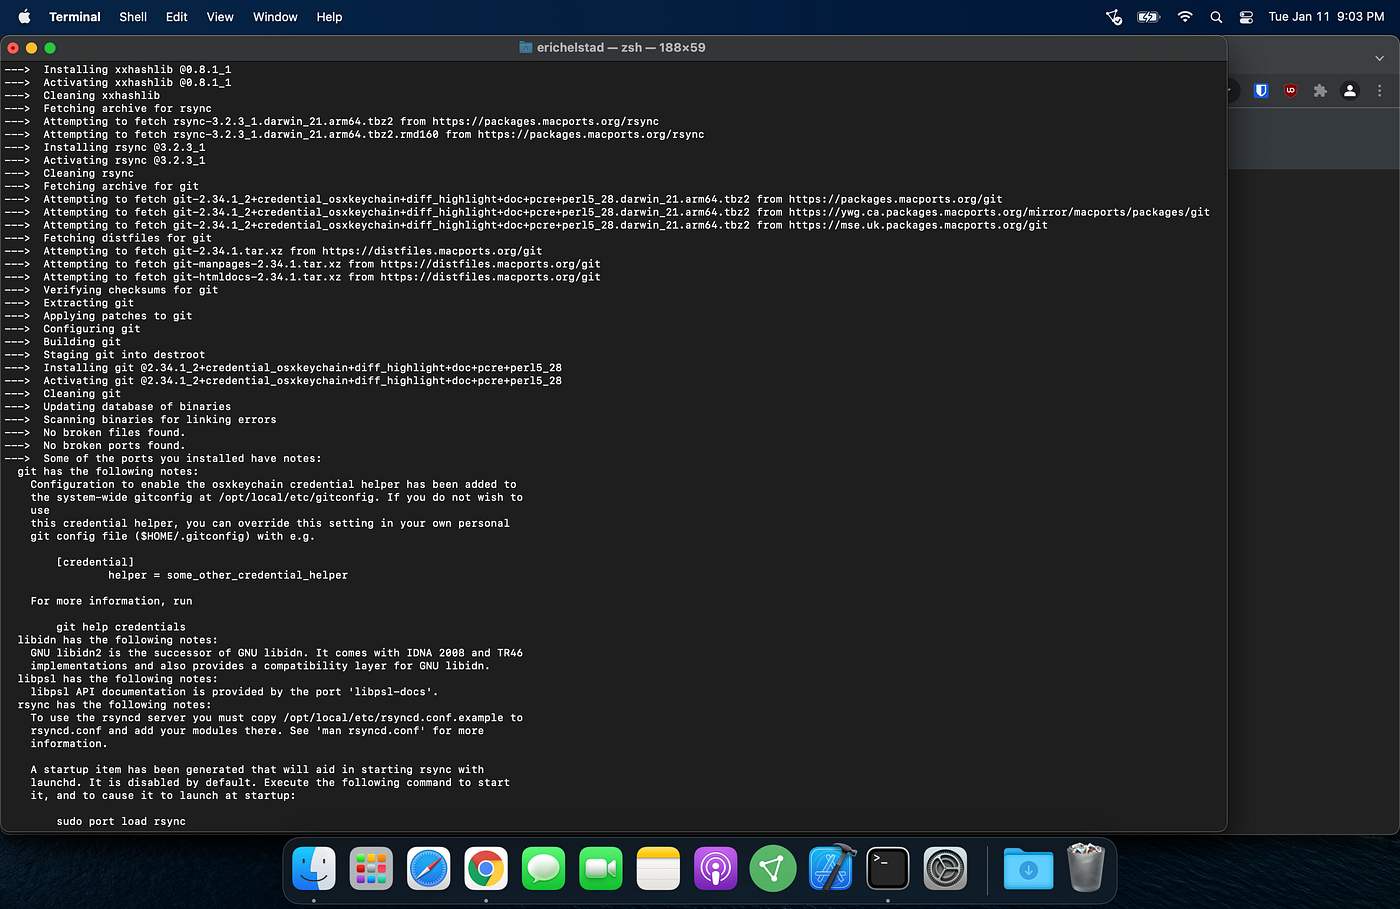The image size is (1400, 909).
Task: Open the Shell menu
Action: (x=133, y=17)
